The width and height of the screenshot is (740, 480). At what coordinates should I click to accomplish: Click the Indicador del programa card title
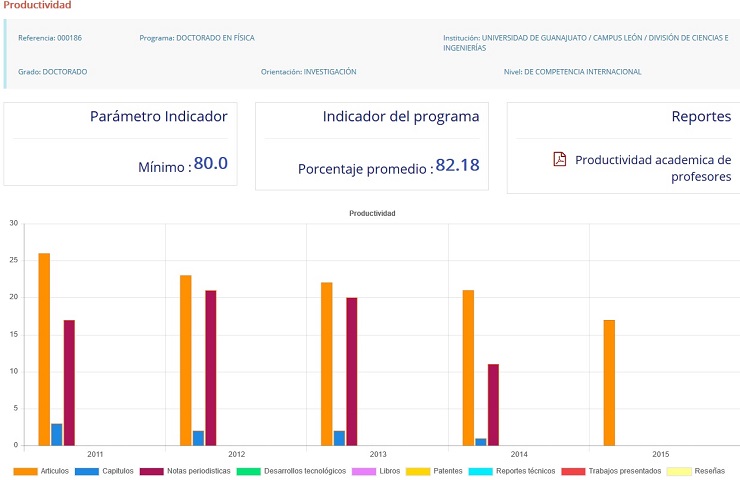tap(401, 116)
